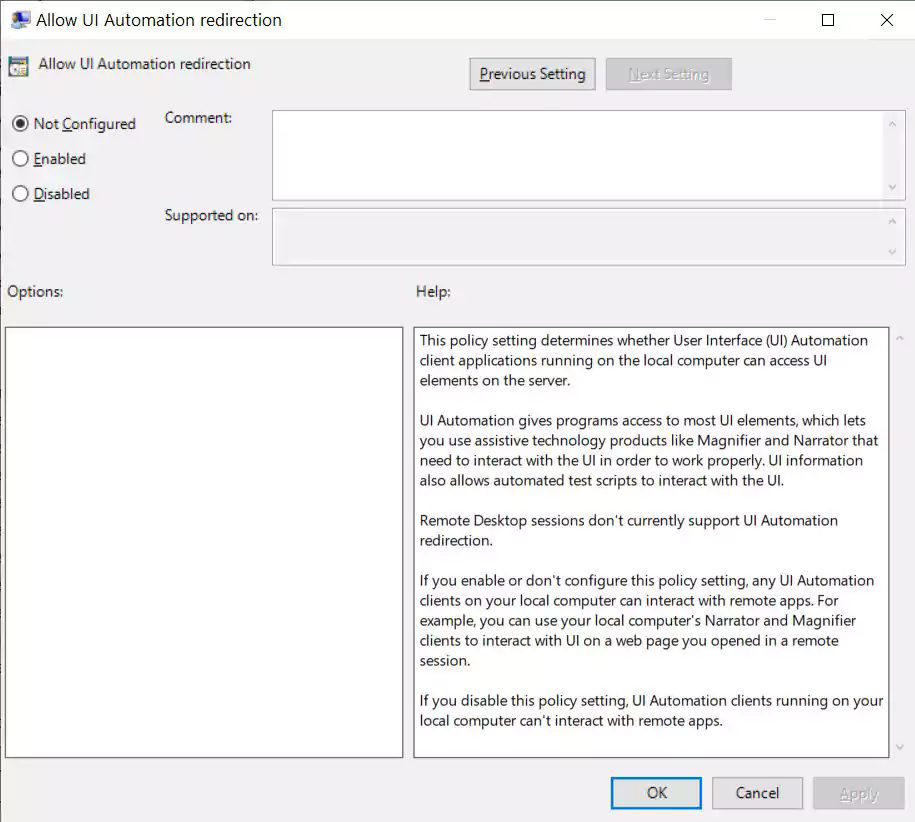Click the greyed-out Apply button

(858, 793)
